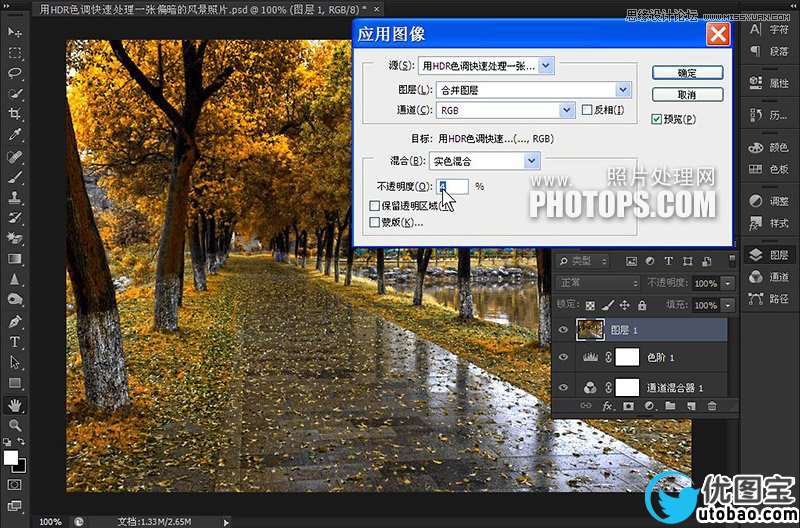Check the 蒙版 (Mask) checkbox

374,222
